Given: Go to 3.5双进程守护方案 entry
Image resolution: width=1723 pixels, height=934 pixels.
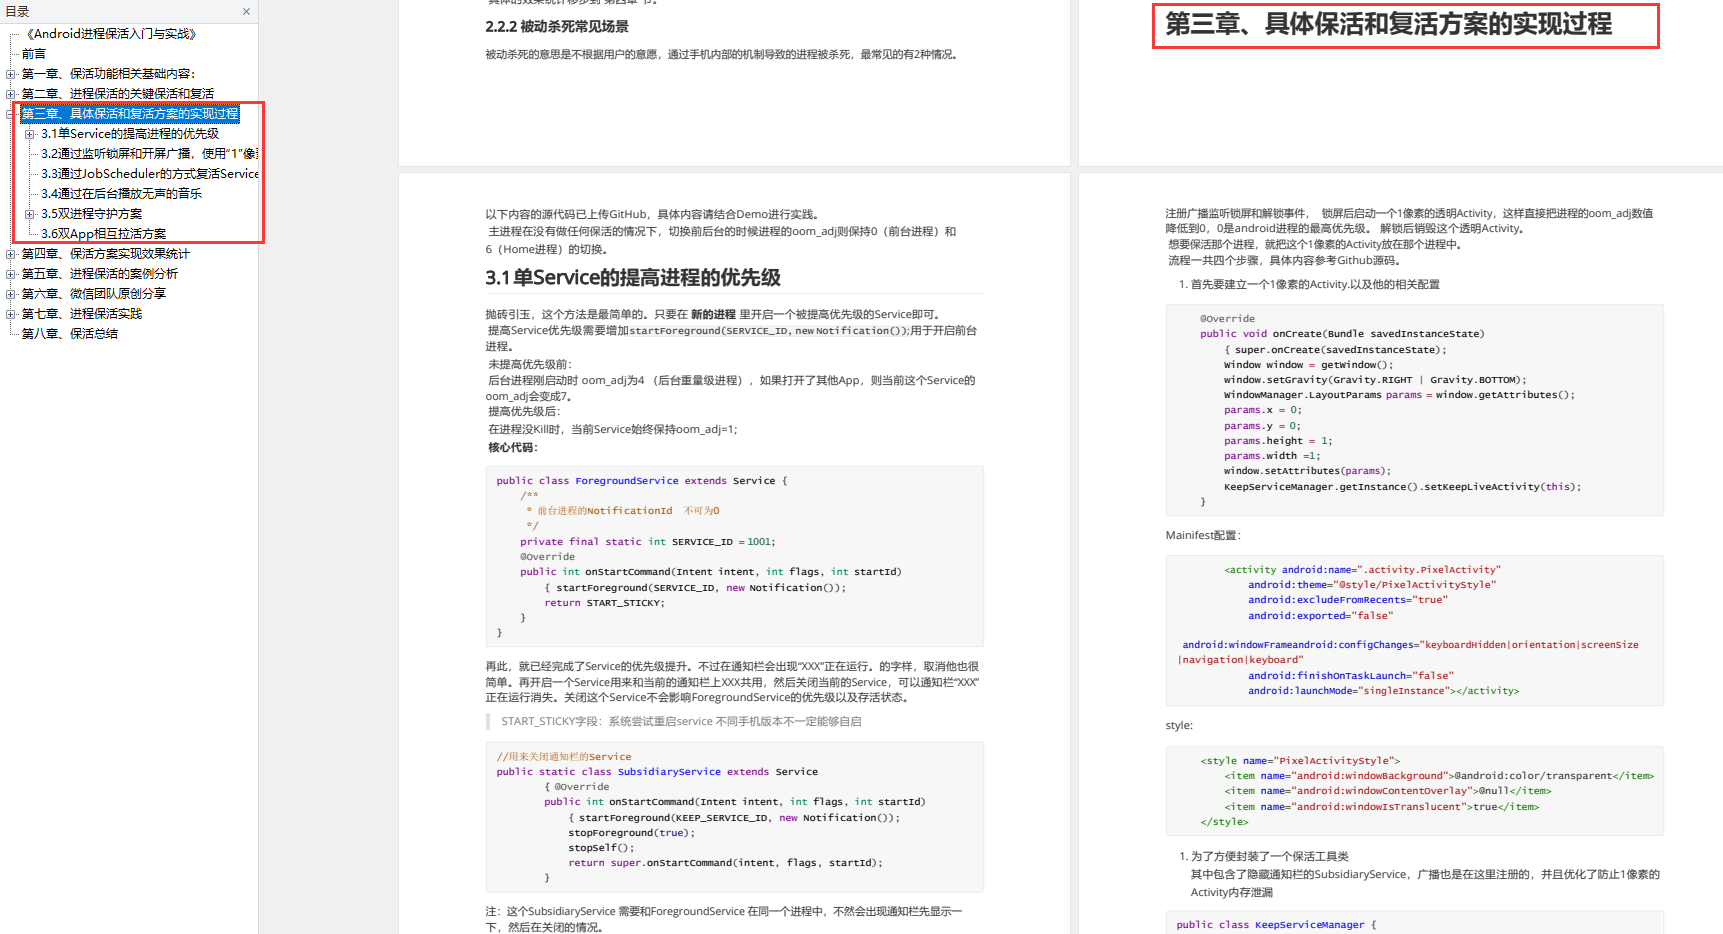Looking at the screenshot, I should [91, 214].
